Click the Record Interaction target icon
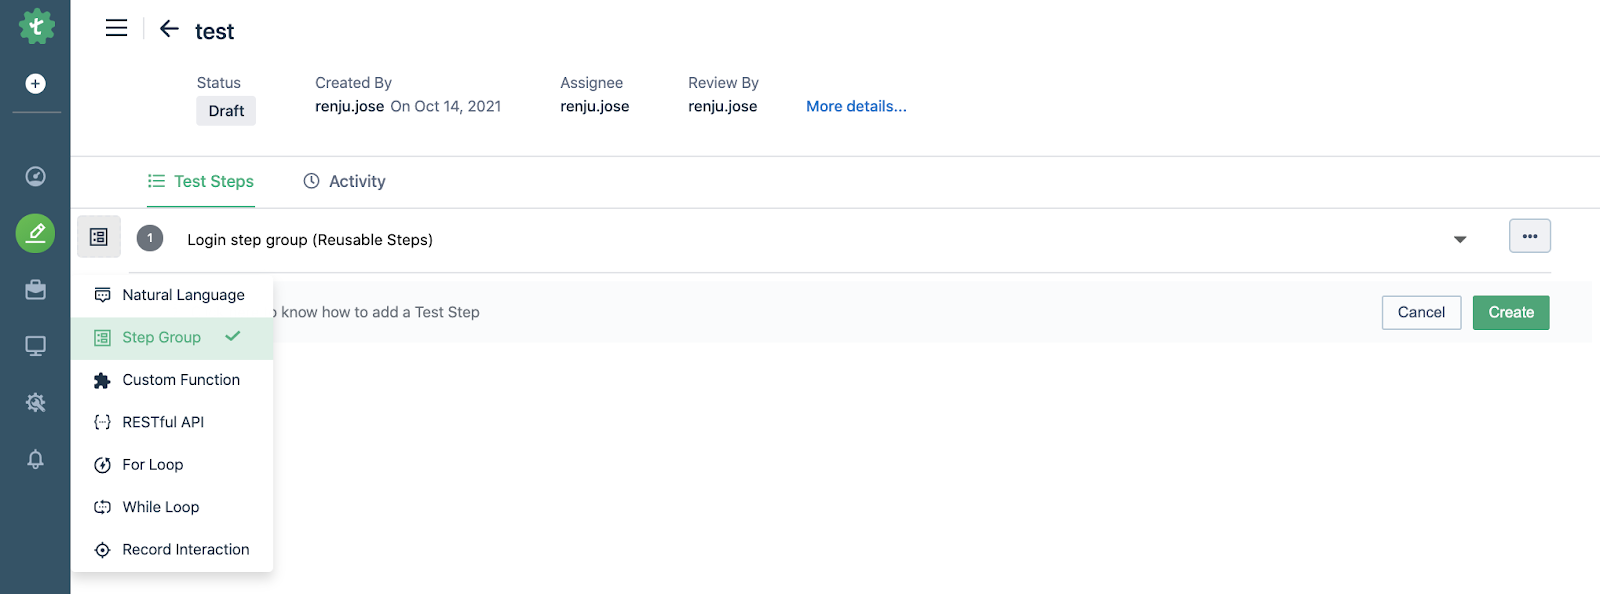 point(102,550)
